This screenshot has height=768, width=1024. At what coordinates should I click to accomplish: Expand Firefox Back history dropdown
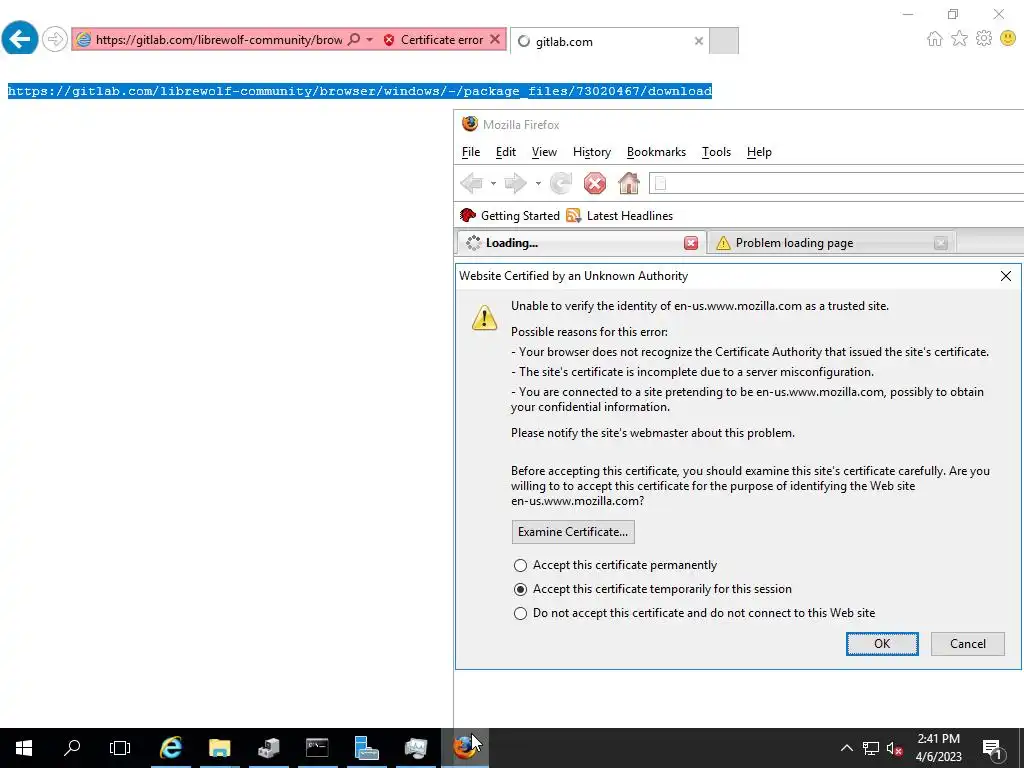(x=493, y=184)
